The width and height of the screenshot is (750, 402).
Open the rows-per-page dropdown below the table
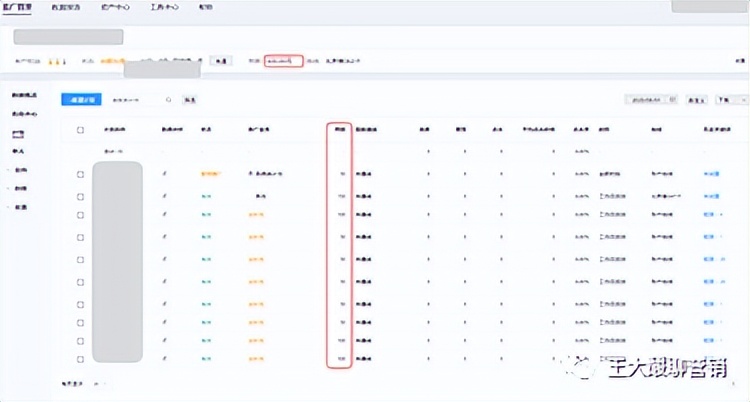pos(101,383)
